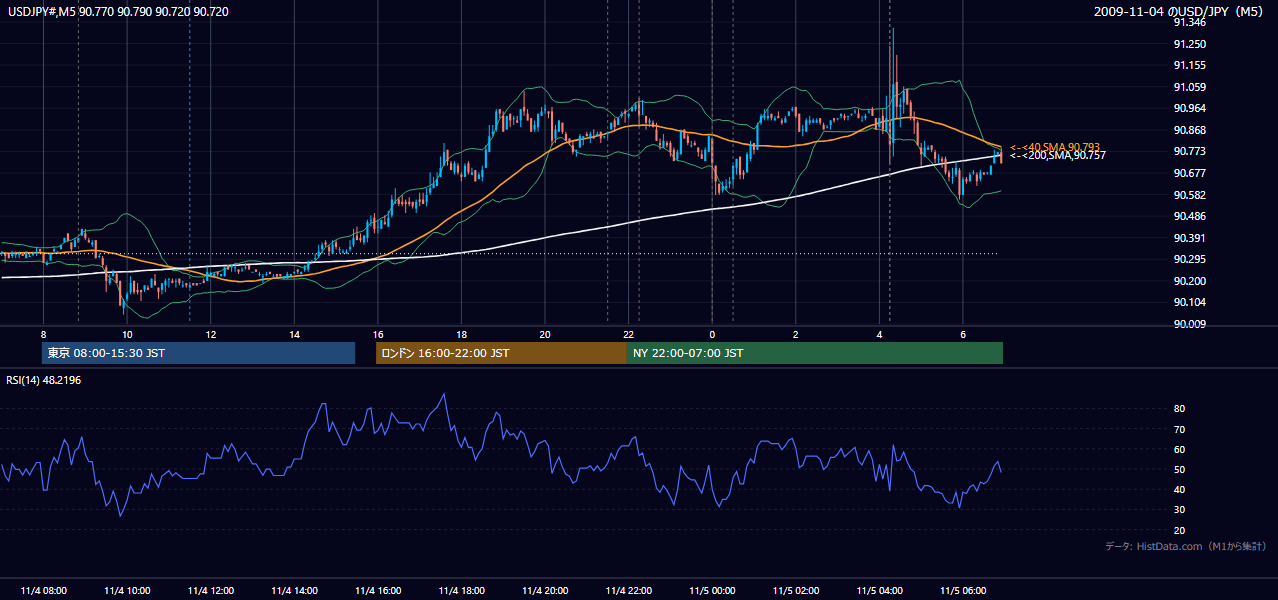The image size is (1278, 600).
Task: Click the London 16:00-22:00 JST session bar
Action: coord(501,353)
